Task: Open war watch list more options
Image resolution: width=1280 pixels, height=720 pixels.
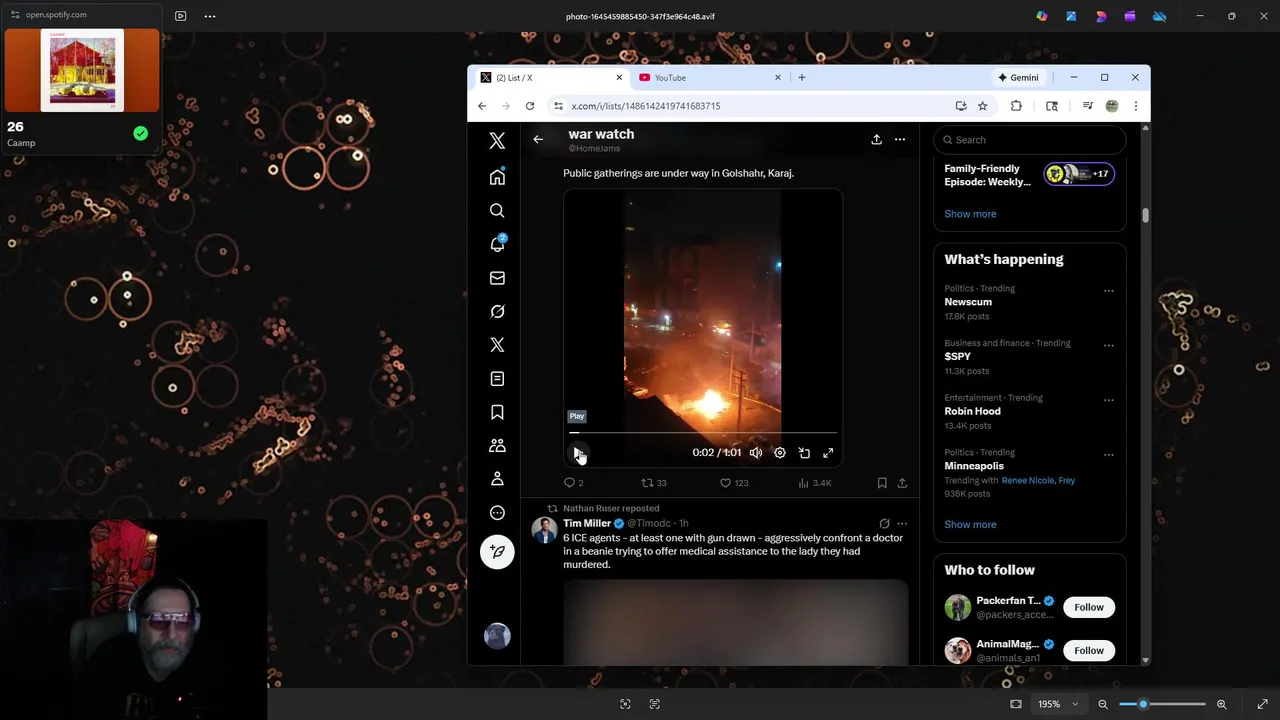Action: click(900, 140)
